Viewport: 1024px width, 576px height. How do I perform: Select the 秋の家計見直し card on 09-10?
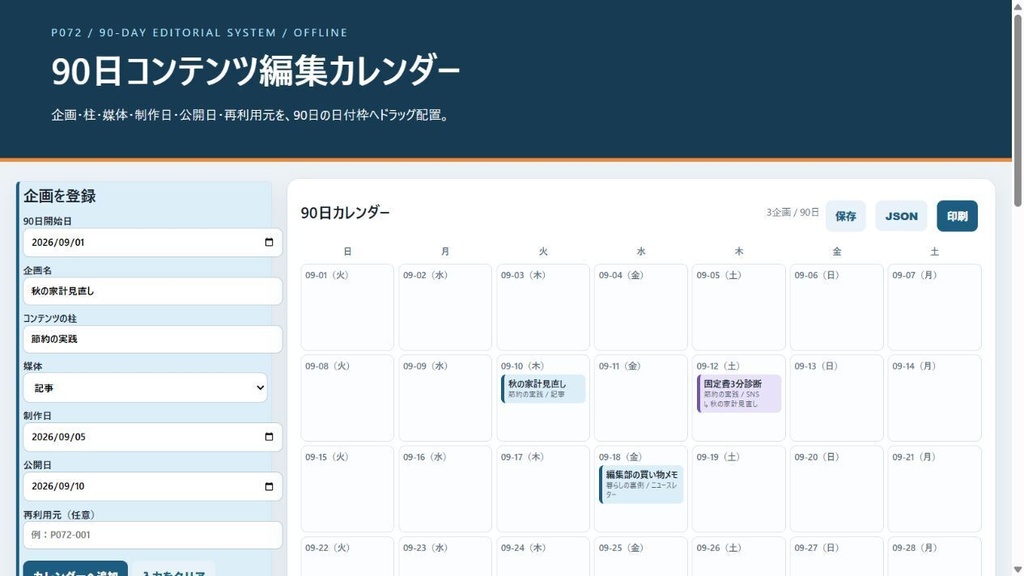coord(543,389)
